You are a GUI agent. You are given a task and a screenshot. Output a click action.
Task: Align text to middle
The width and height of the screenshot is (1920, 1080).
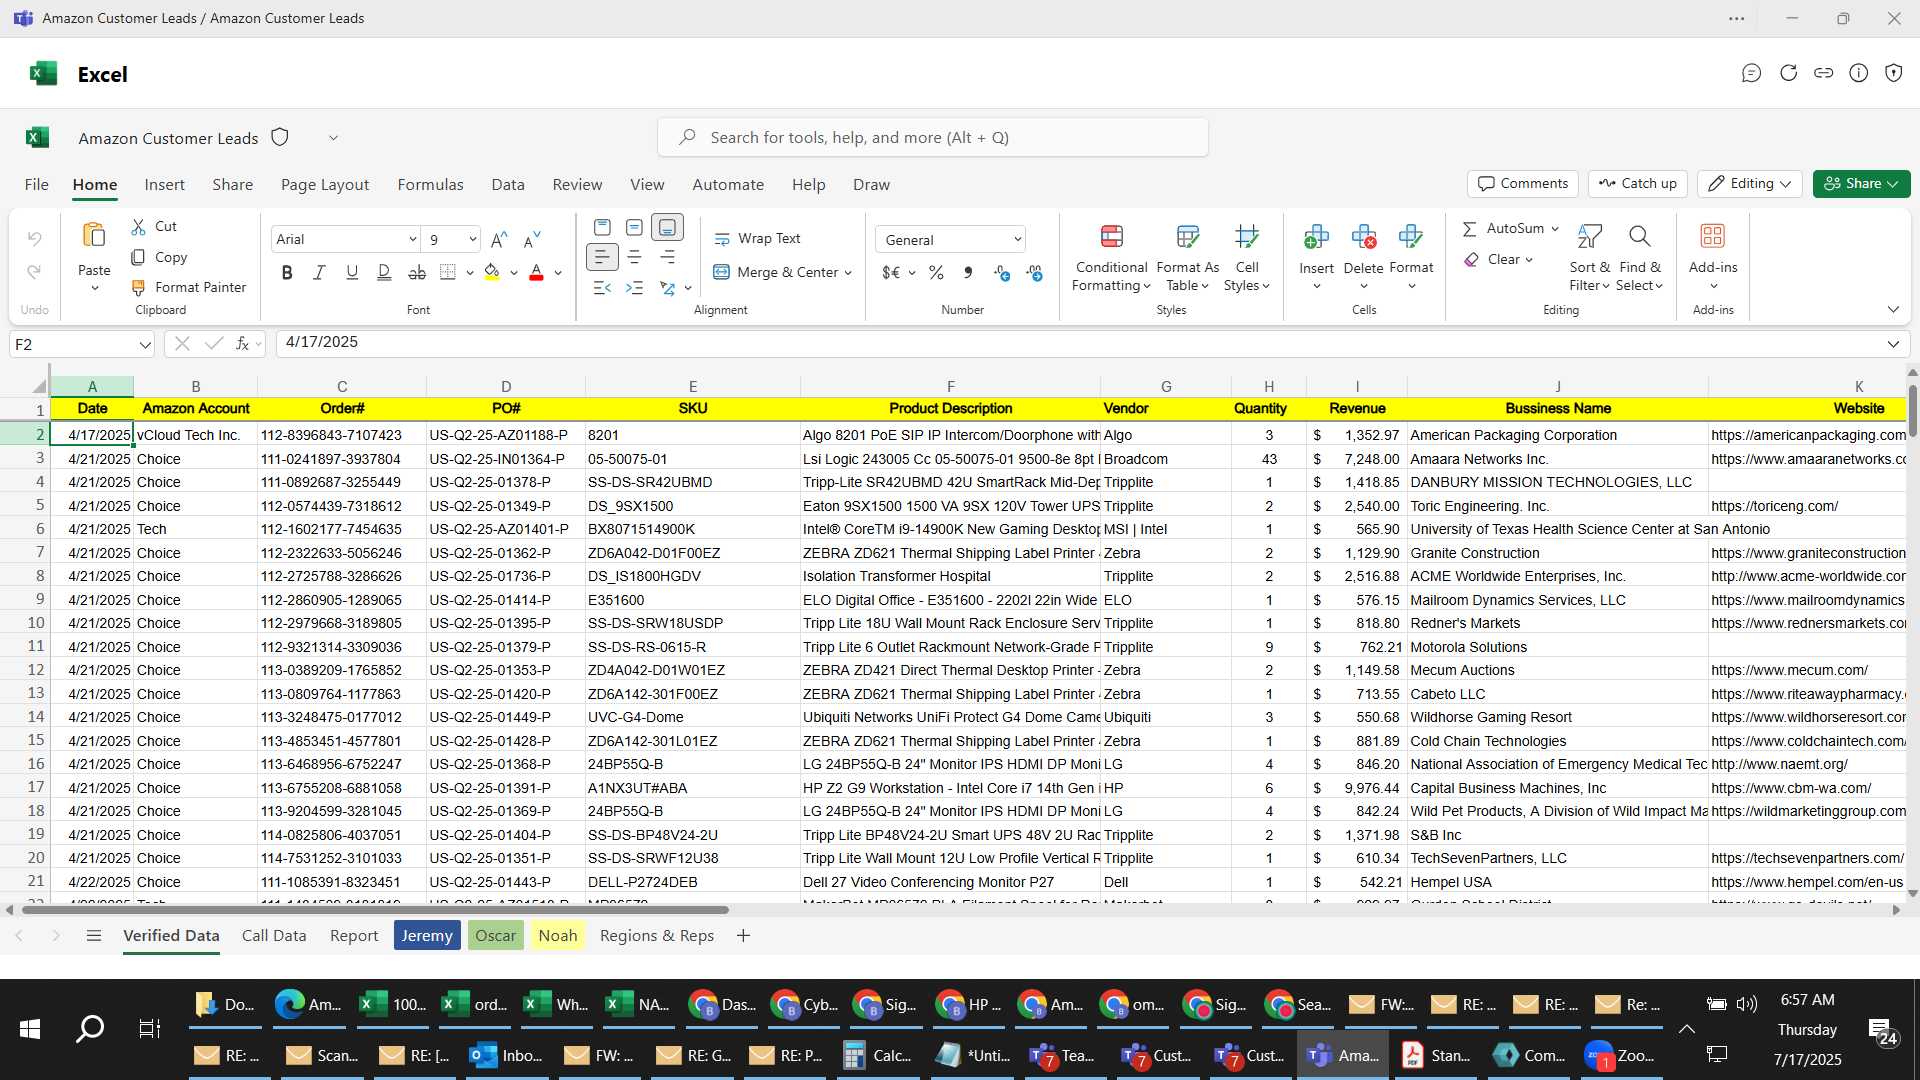(634, 228)
